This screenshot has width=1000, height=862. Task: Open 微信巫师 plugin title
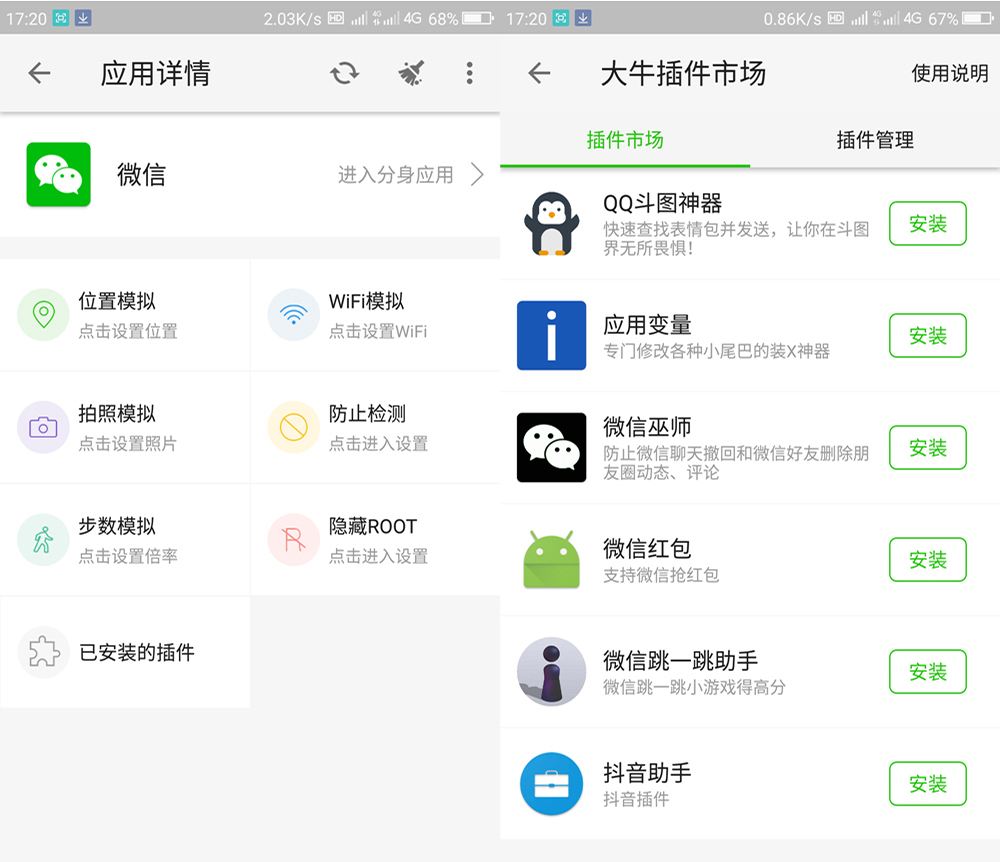coord(647,427)
